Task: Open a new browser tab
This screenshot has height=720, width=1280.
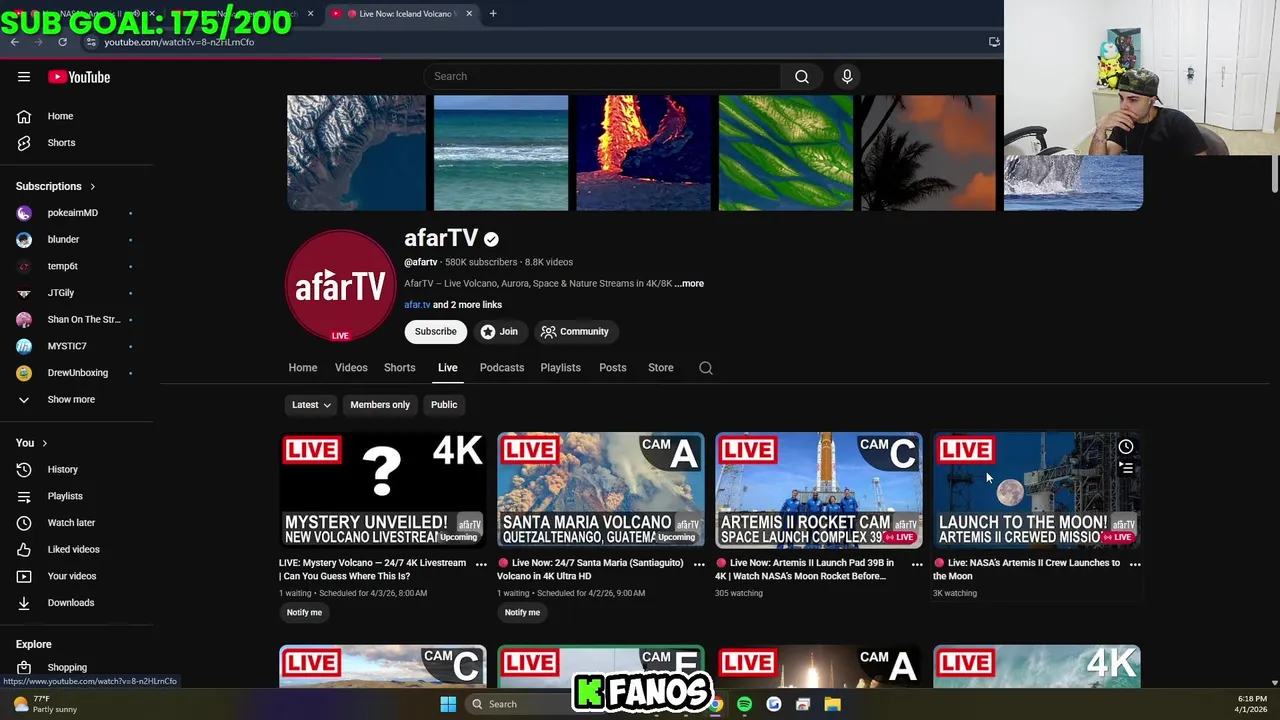Action: click(x=493, y=14)
